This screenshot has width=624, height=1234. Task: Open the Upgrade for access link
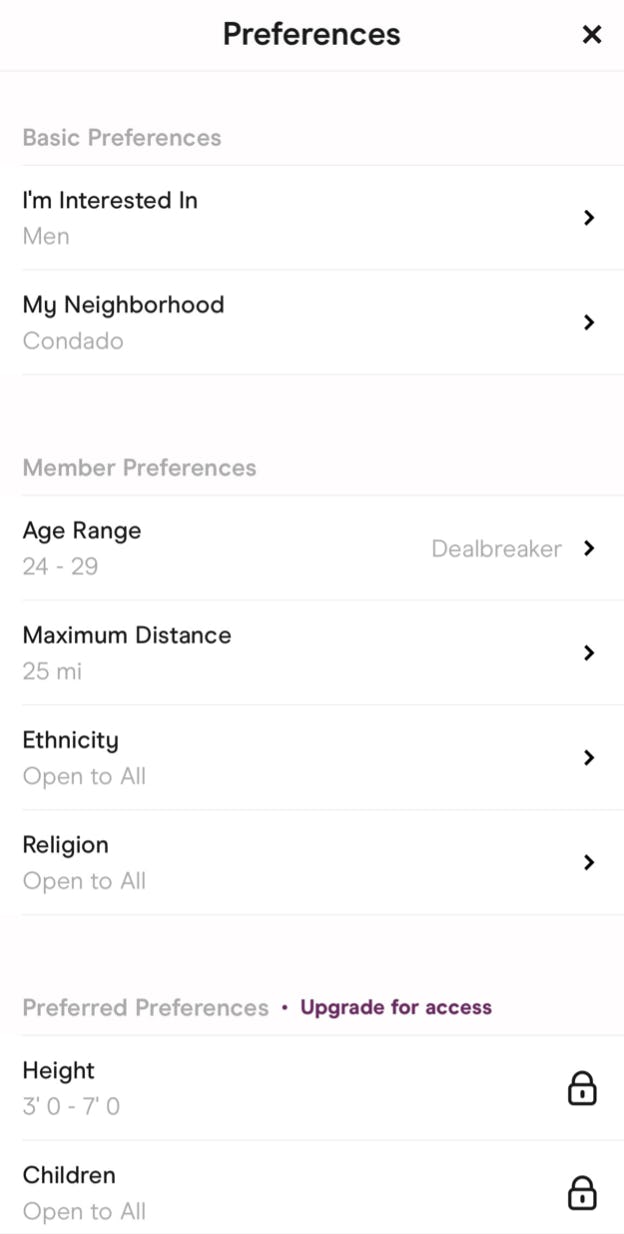pos(395,1007)
